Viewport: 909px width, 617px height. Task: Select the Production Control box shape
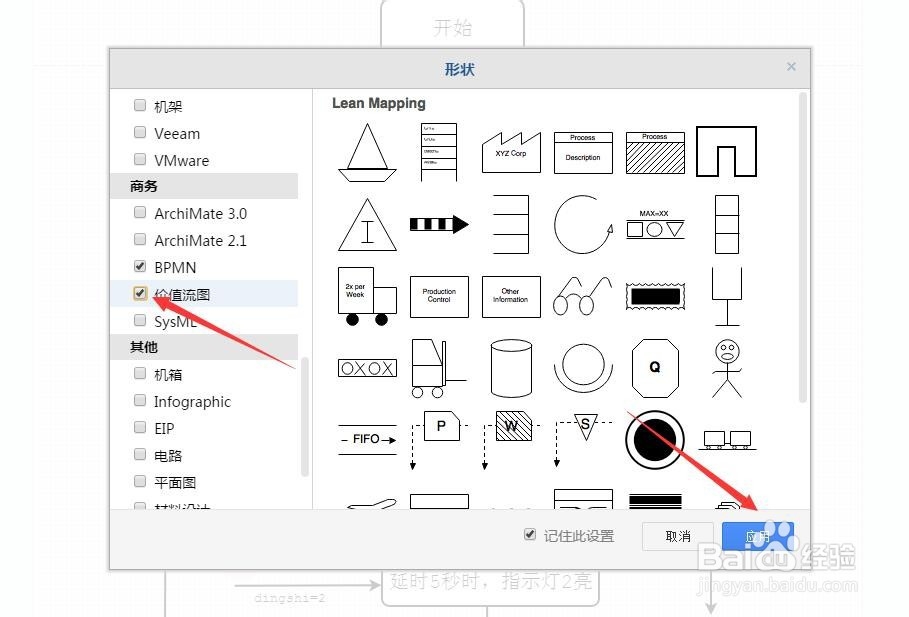[x=439, y=296]
